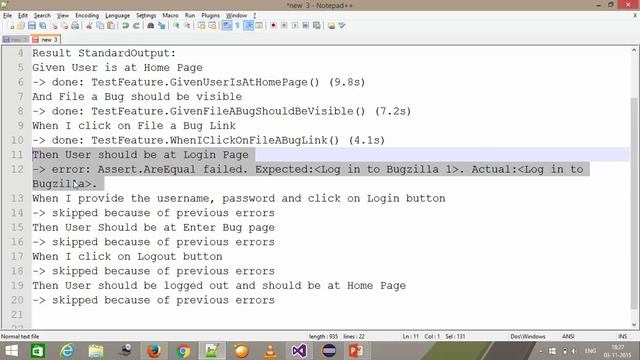Open the Settings menu
Screen dimensions: 640x360
[146, 16]
